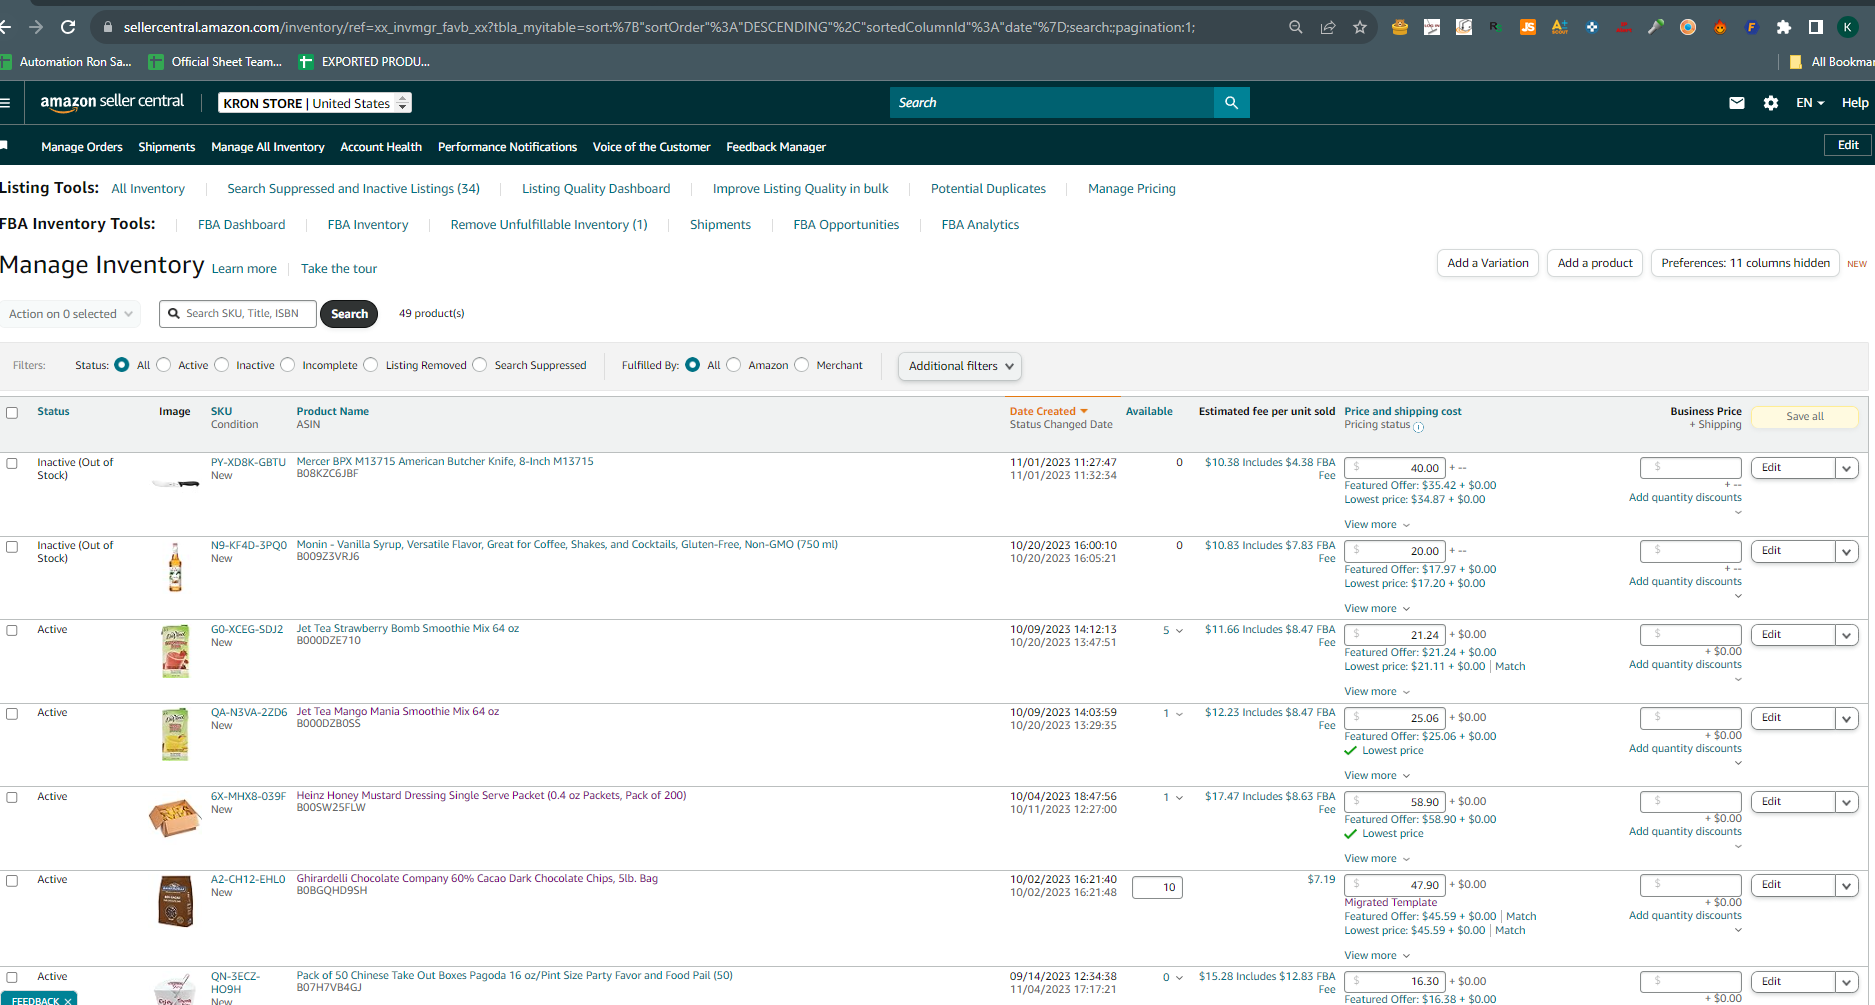The height and width of the screenshot is (1005, 1875).
Task: Open the Monin Vanilla Syrup product thumbnail
Action: [x=175, y=567]
